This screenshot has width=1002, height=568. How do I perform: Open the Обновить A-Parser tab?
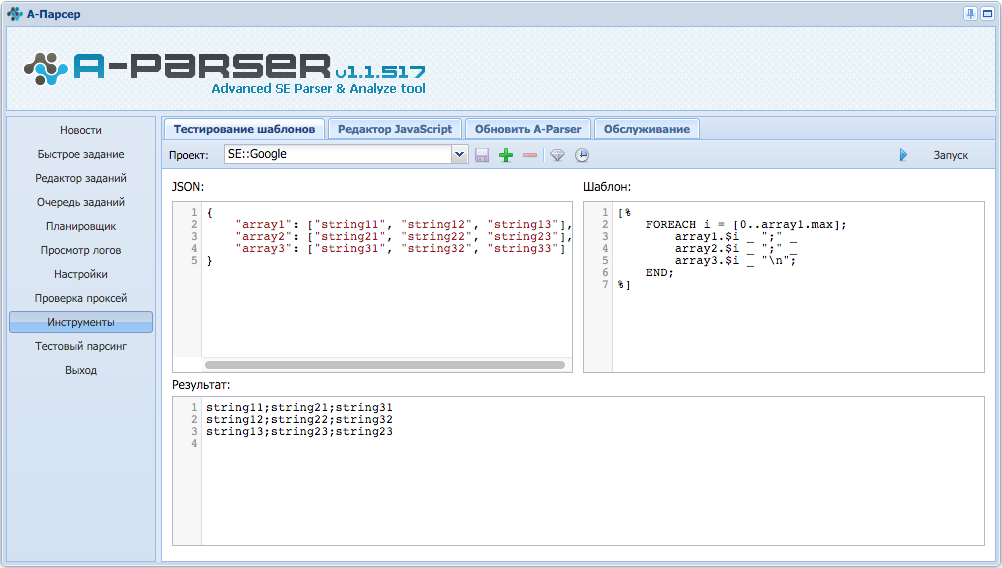pos(528,129)
